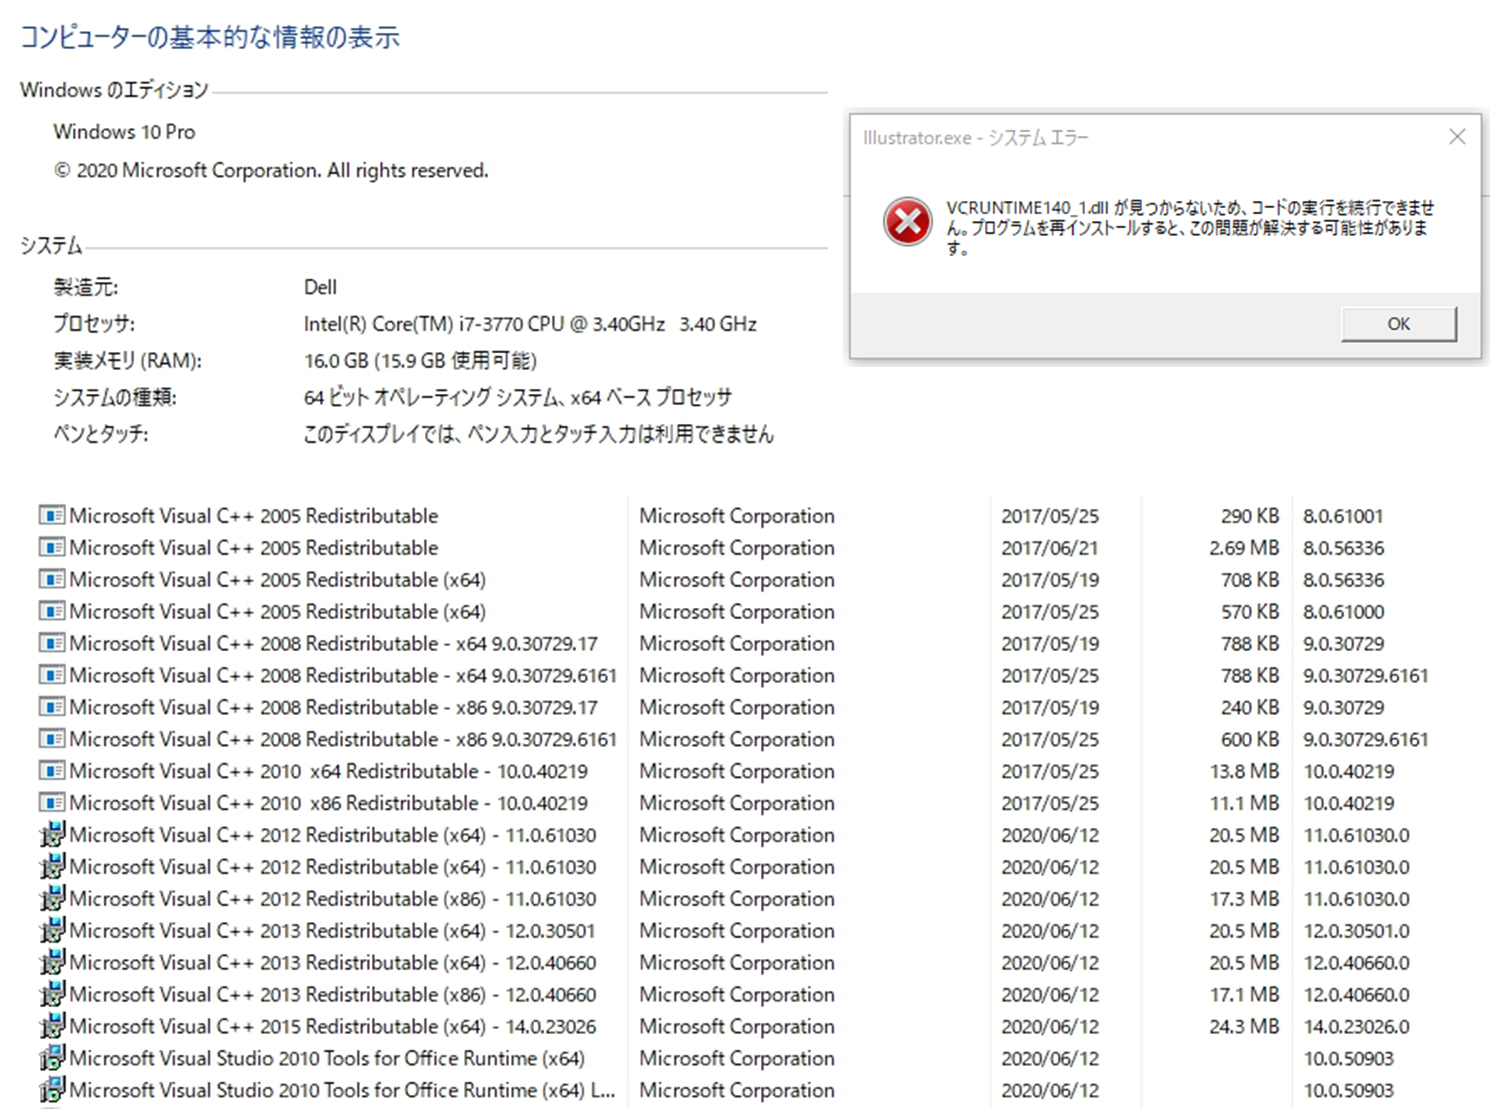Click the heading 'コンピューターの基本的な情報の表示'
Screen dimensions: 1490x1109
pyautogui.click(x=210, y=38)
